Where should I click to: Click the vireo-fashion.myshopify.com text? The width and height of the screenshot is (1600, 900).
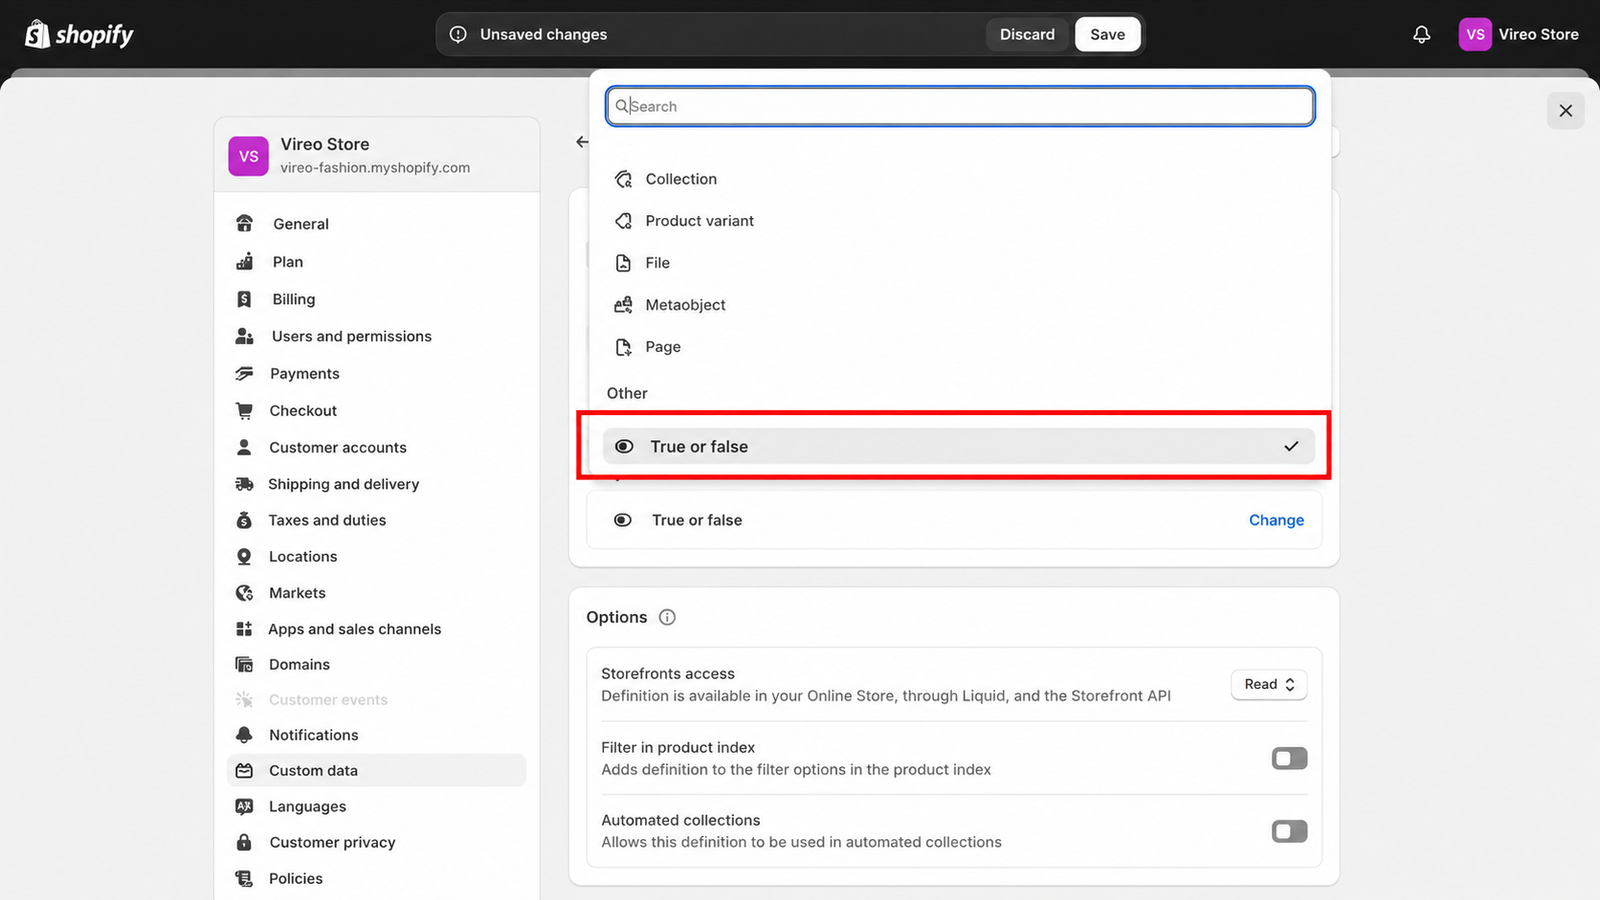click(375, 168)
